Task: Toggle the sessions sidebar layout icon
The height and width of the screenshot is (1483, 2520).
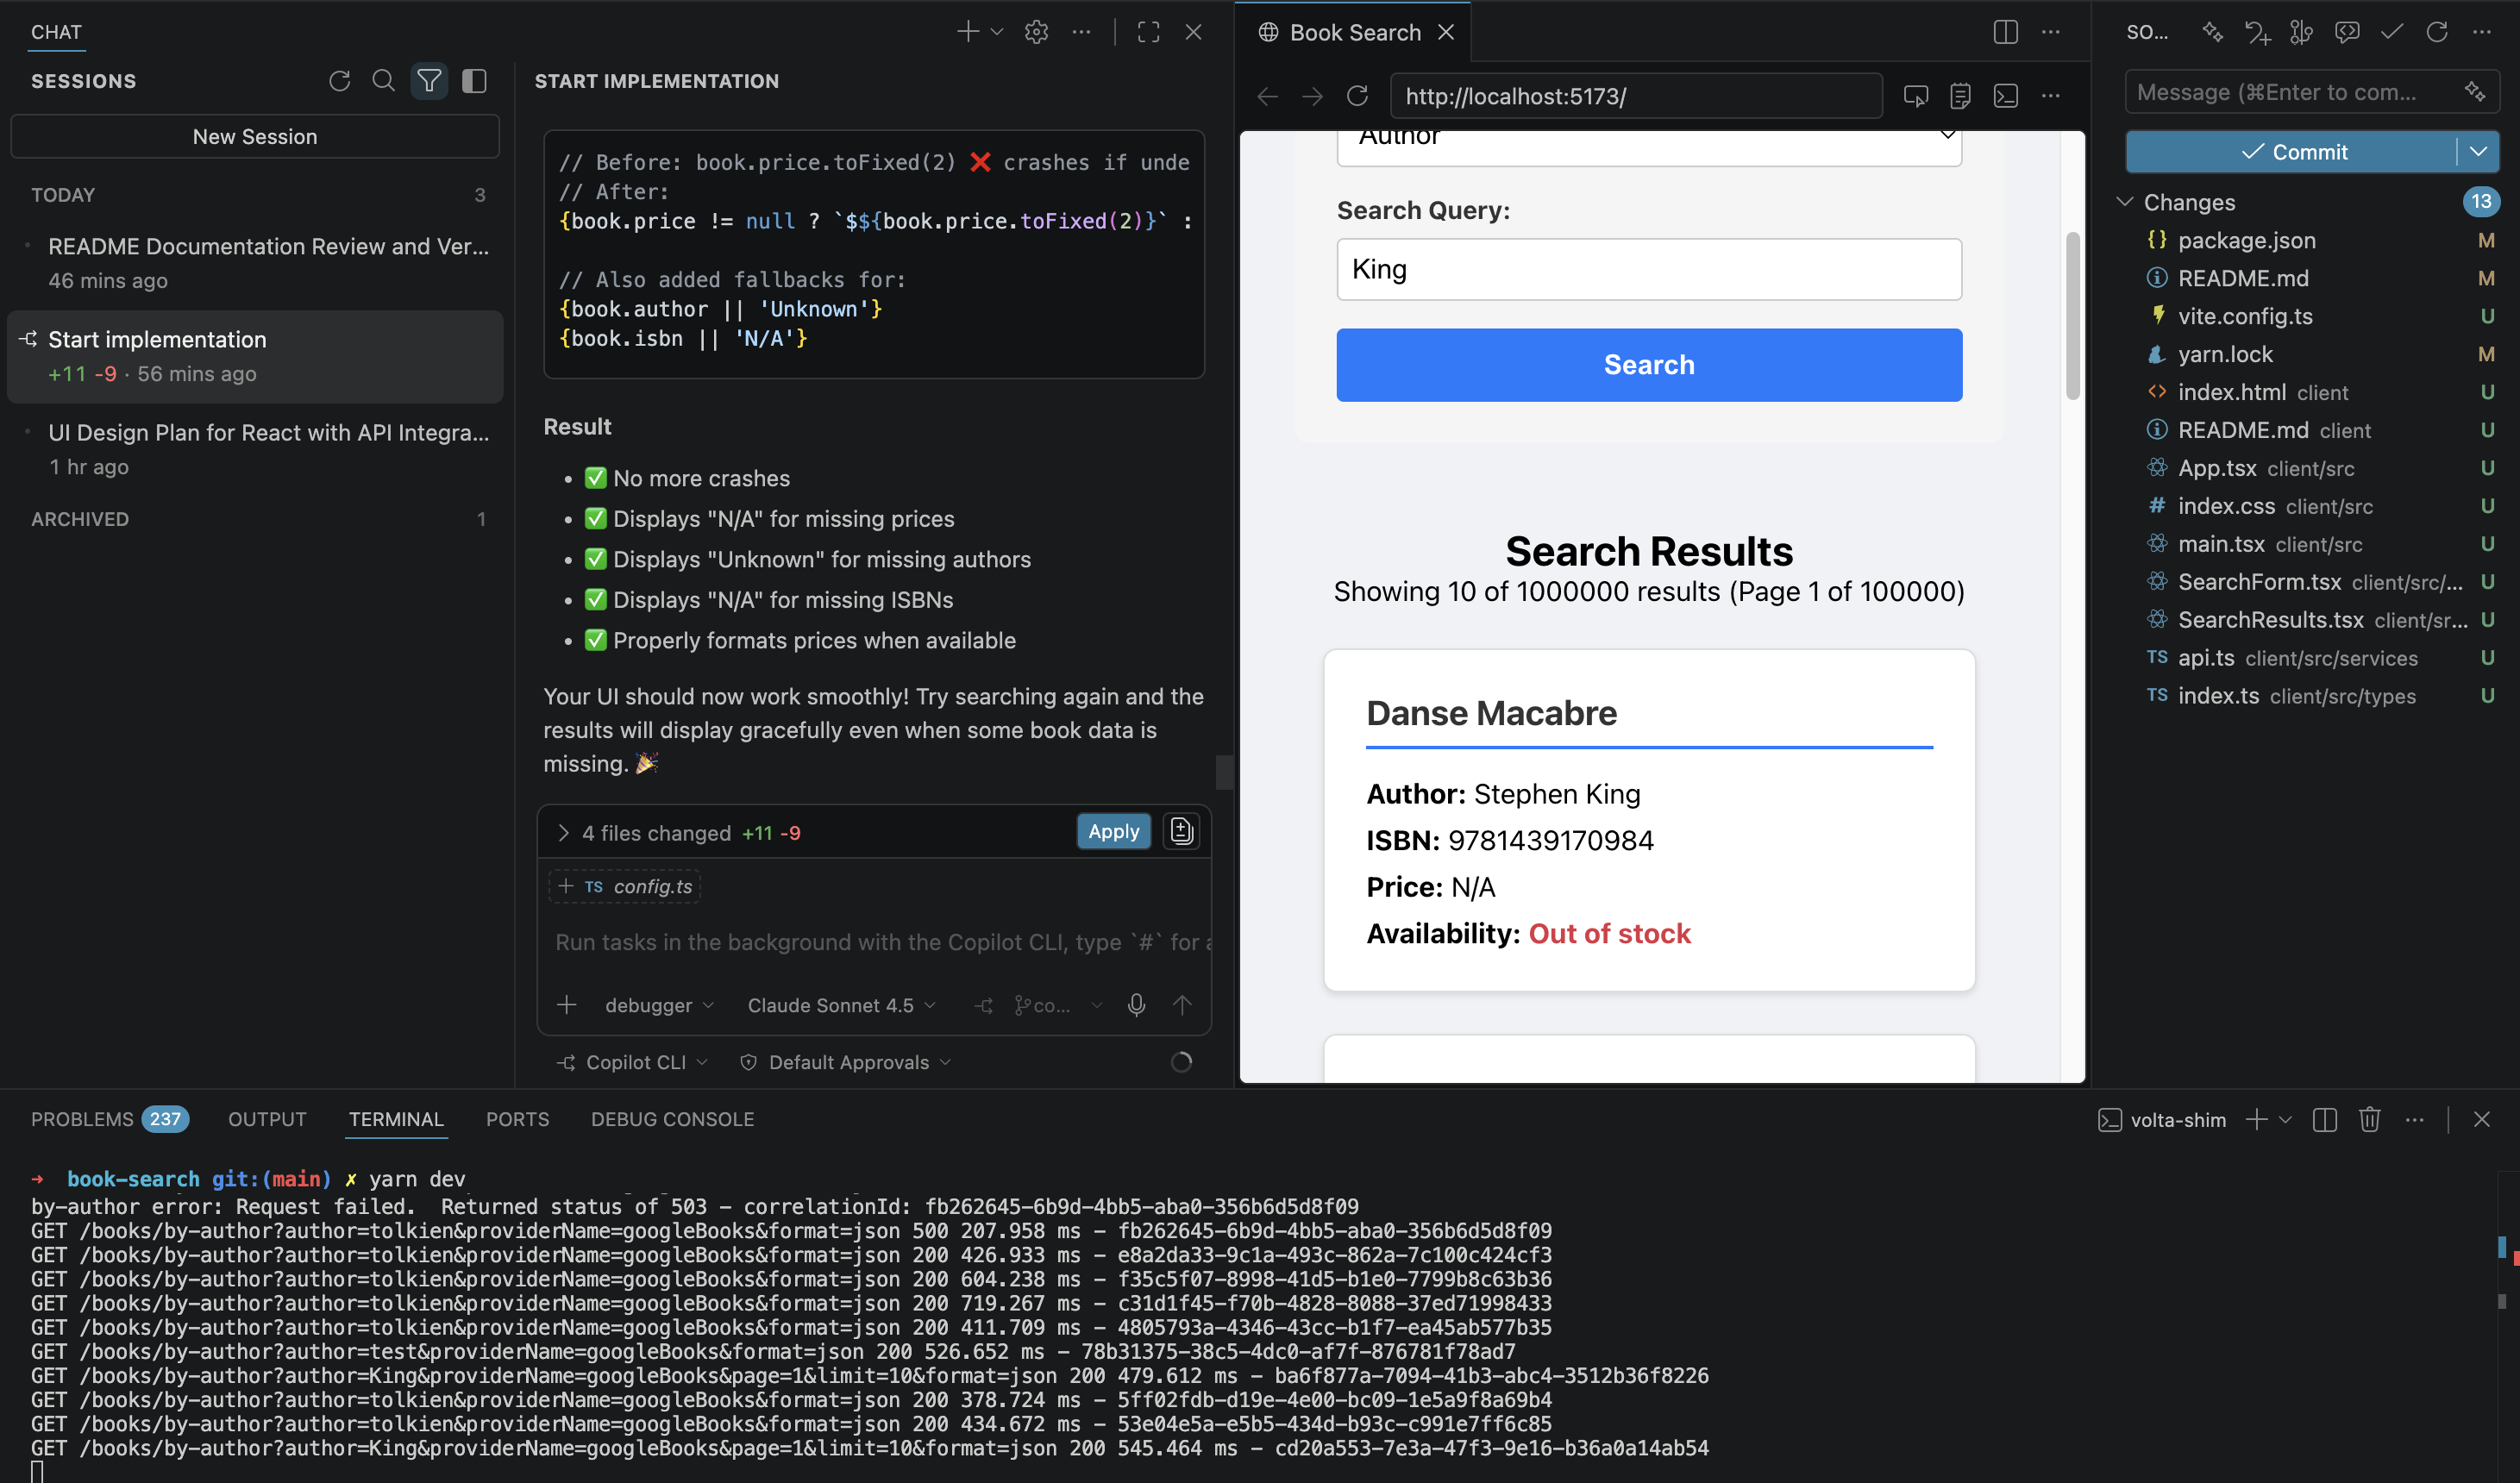Action: click(474, 81)
